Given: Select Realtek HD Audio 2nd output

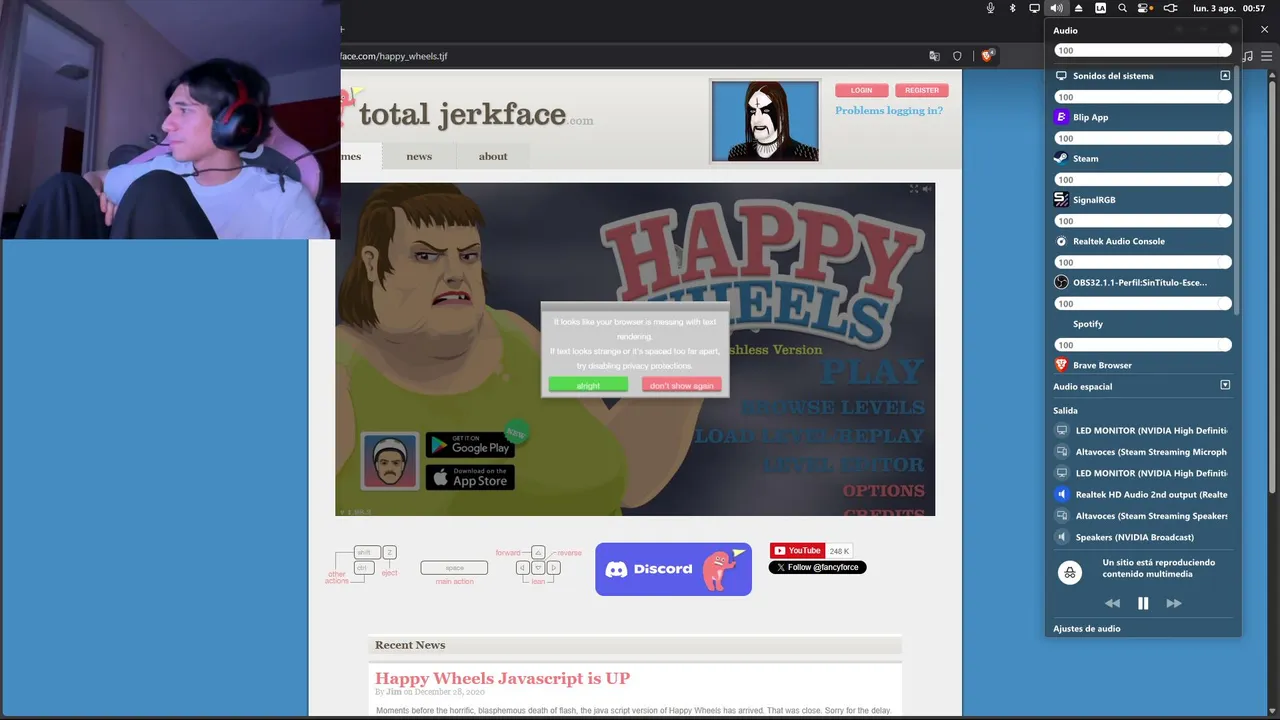Looking at the screenshot, I should (x=1143, y=495).
